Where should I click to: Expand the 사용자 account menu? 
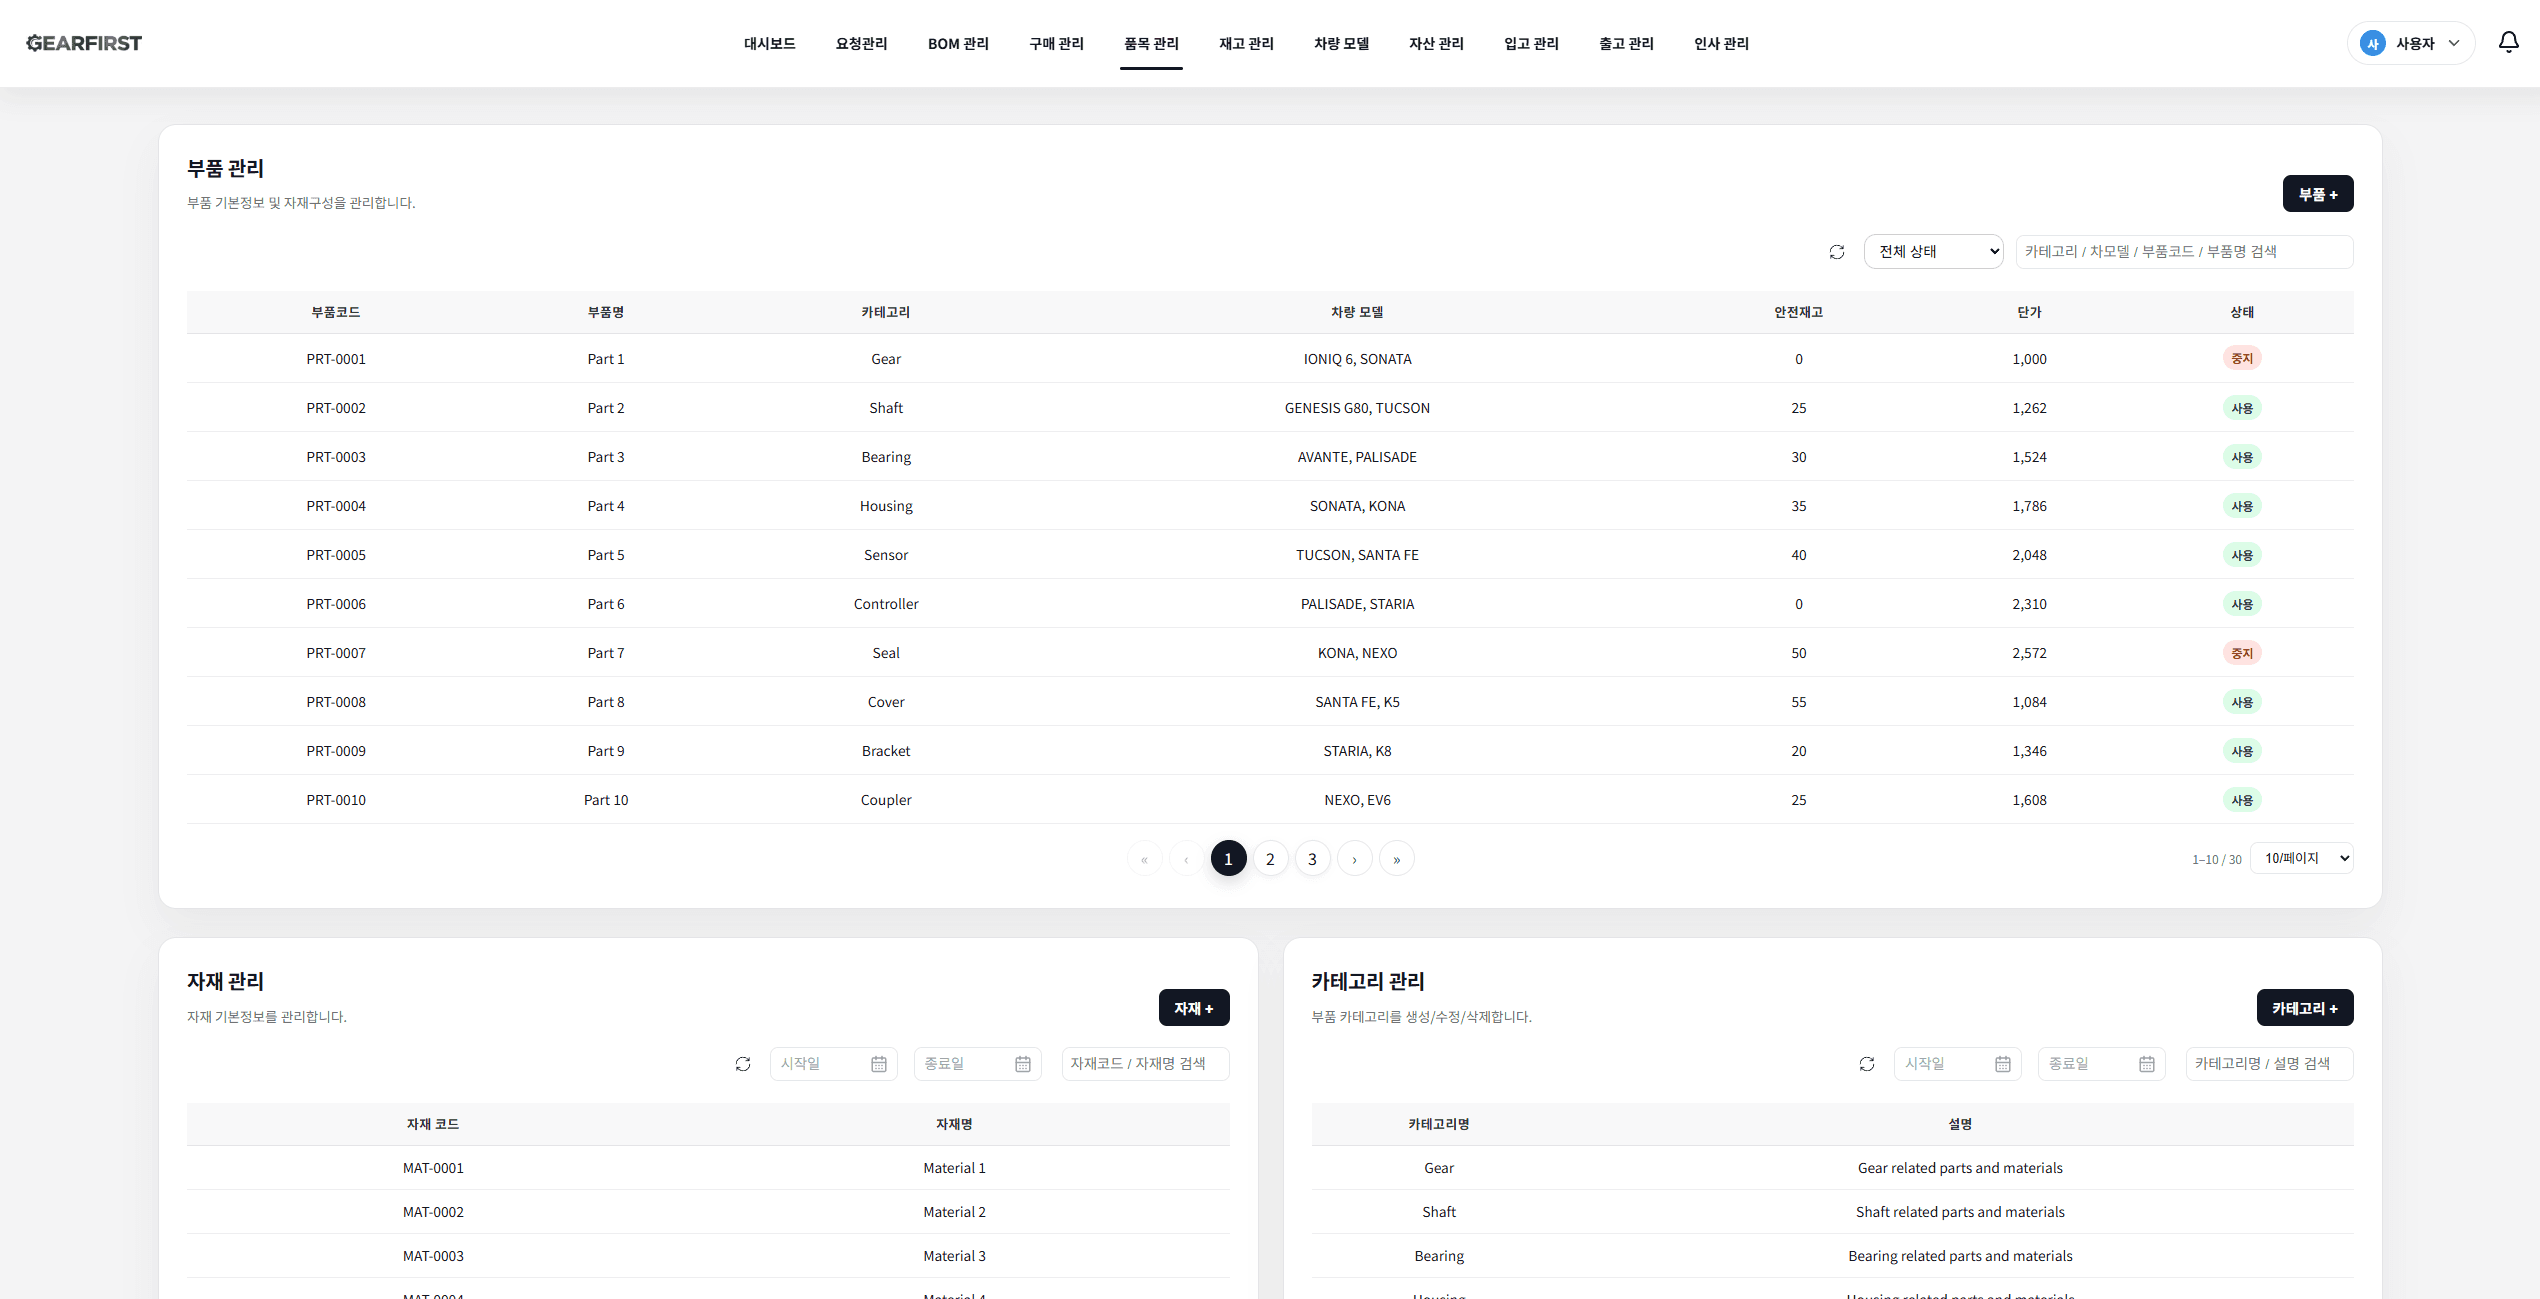point(2411,43)
